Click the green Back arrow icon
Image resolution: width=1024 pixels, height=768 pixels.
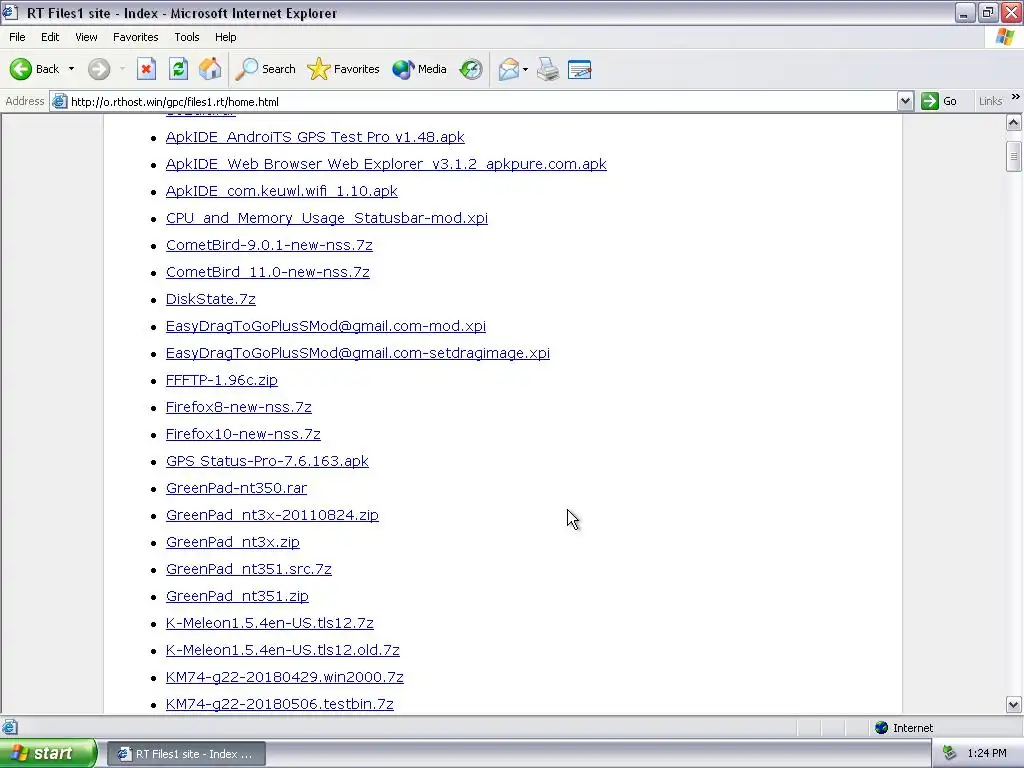click(x=20, y=69)
